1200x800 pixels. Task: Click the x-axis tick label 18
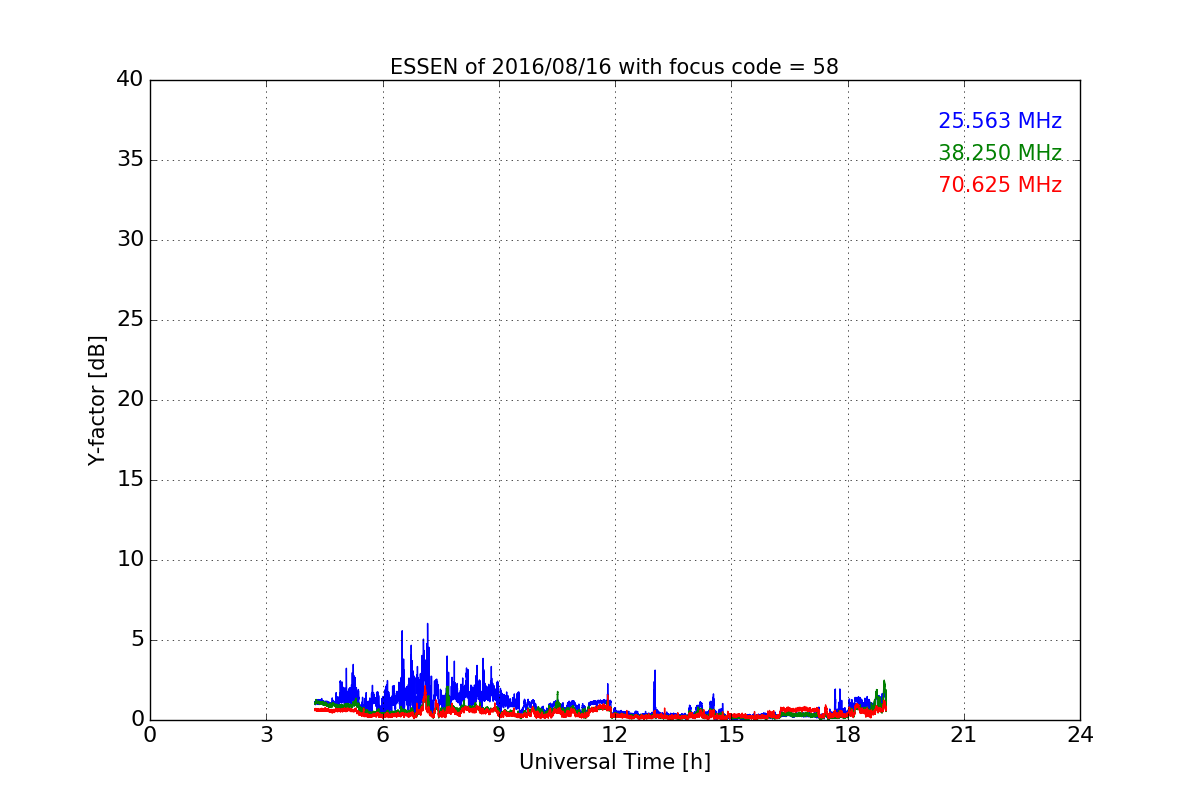848,734
